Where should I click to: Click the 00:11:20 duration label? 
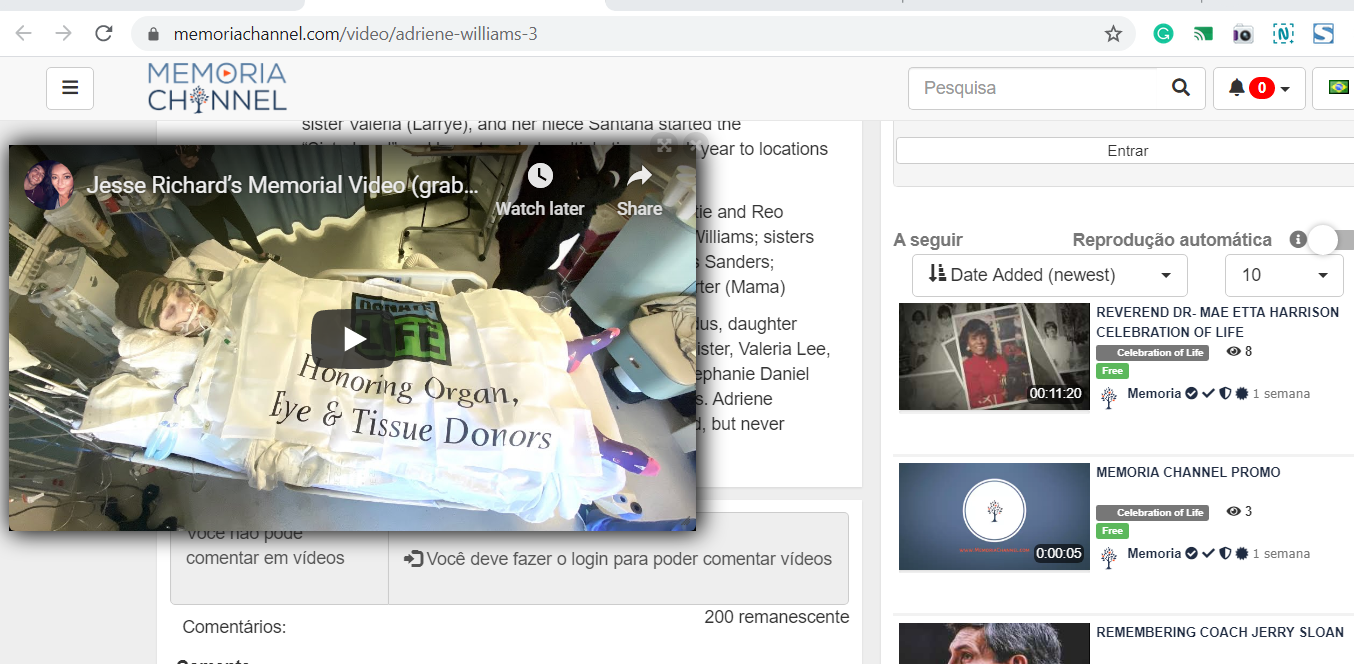(1056, 393)
